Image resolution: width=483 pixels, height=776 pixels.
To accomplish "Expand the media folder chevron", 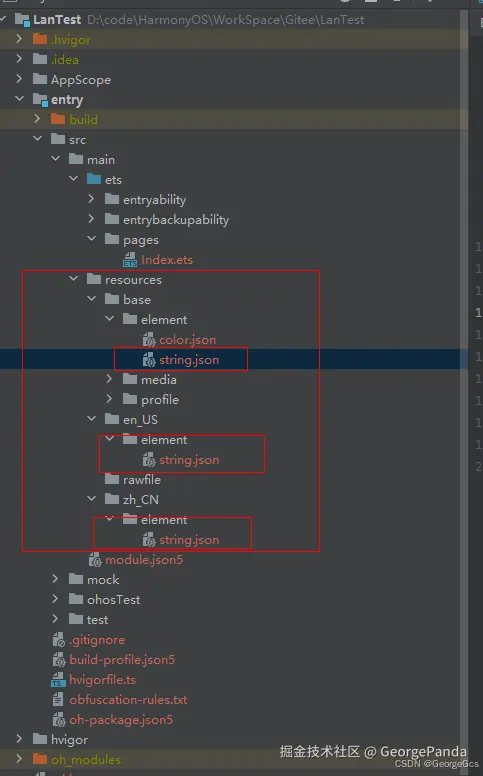I will pos(110,379).
